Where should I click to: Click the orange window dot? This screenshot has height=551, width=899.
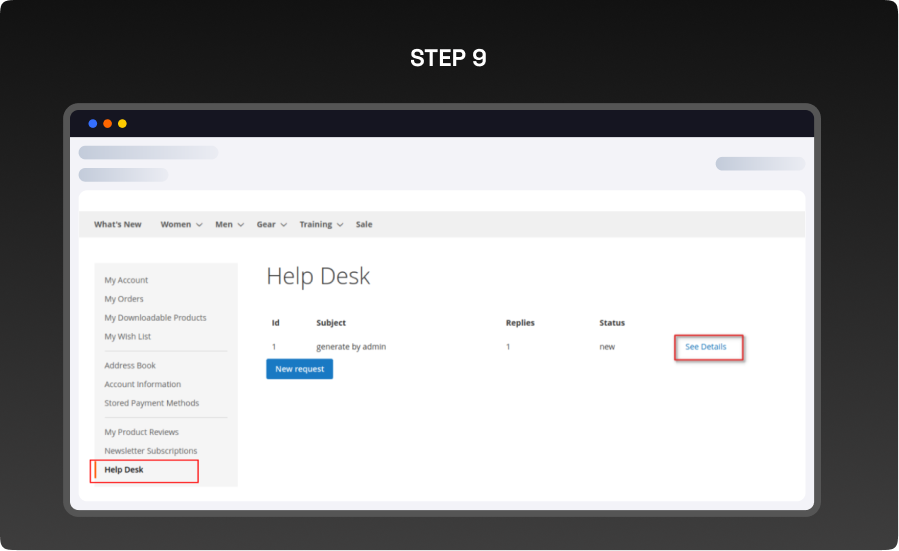point(108,124)
